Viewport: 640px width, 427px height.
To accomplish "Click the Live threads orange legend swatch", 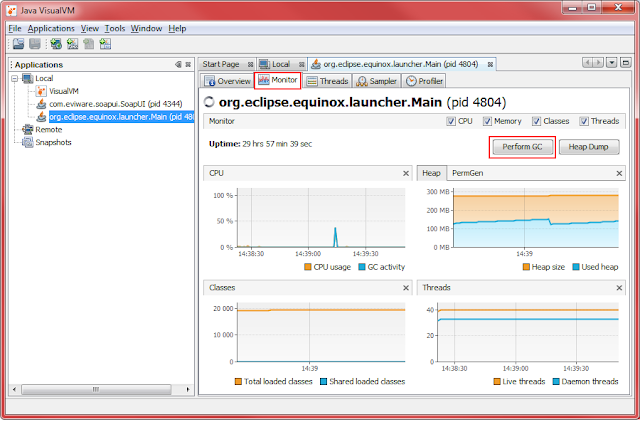I will point(497,381).
